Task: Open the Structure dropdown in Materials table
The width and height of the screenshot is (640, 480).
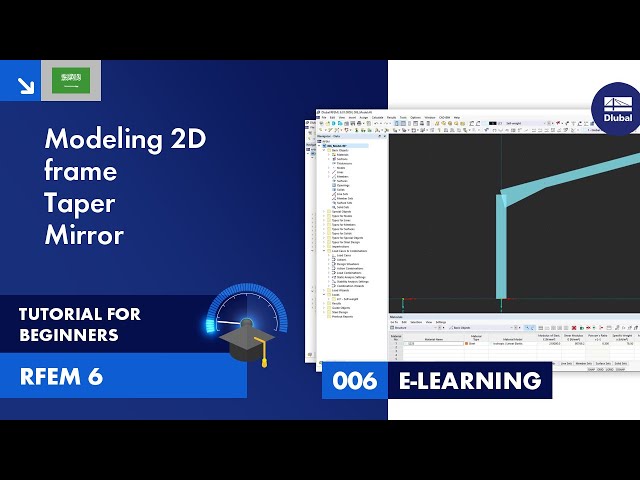Action: [x=413, y=328]
